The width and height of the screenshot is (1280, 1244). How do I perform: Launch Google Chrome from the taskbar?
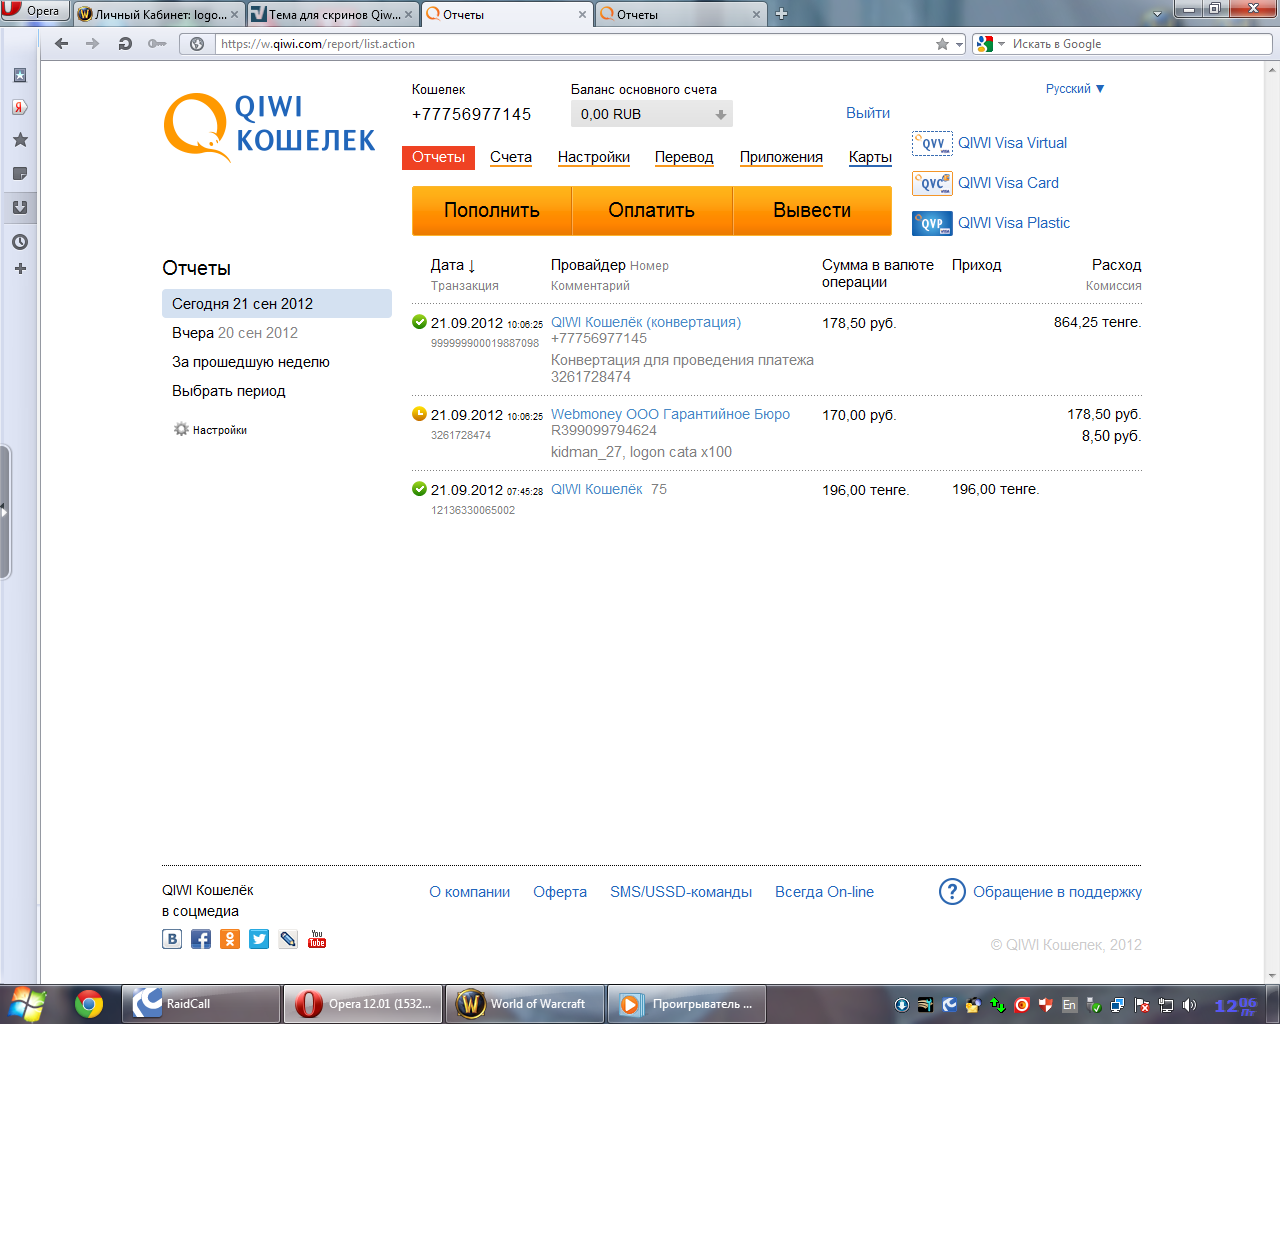[x=89, y=1004]
